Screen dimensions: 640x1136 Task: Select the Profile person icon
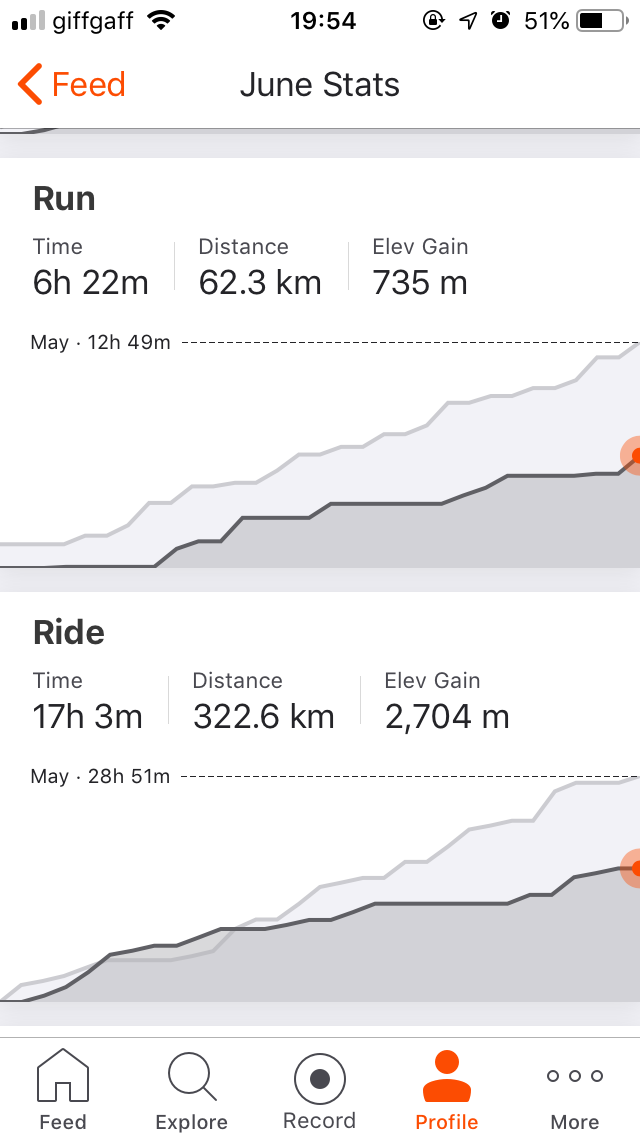[x=447, y=1076]
